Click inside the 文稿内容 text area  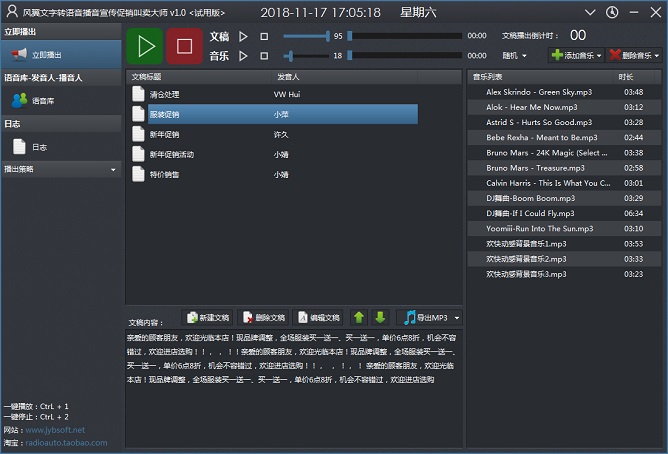coord(294,388)
